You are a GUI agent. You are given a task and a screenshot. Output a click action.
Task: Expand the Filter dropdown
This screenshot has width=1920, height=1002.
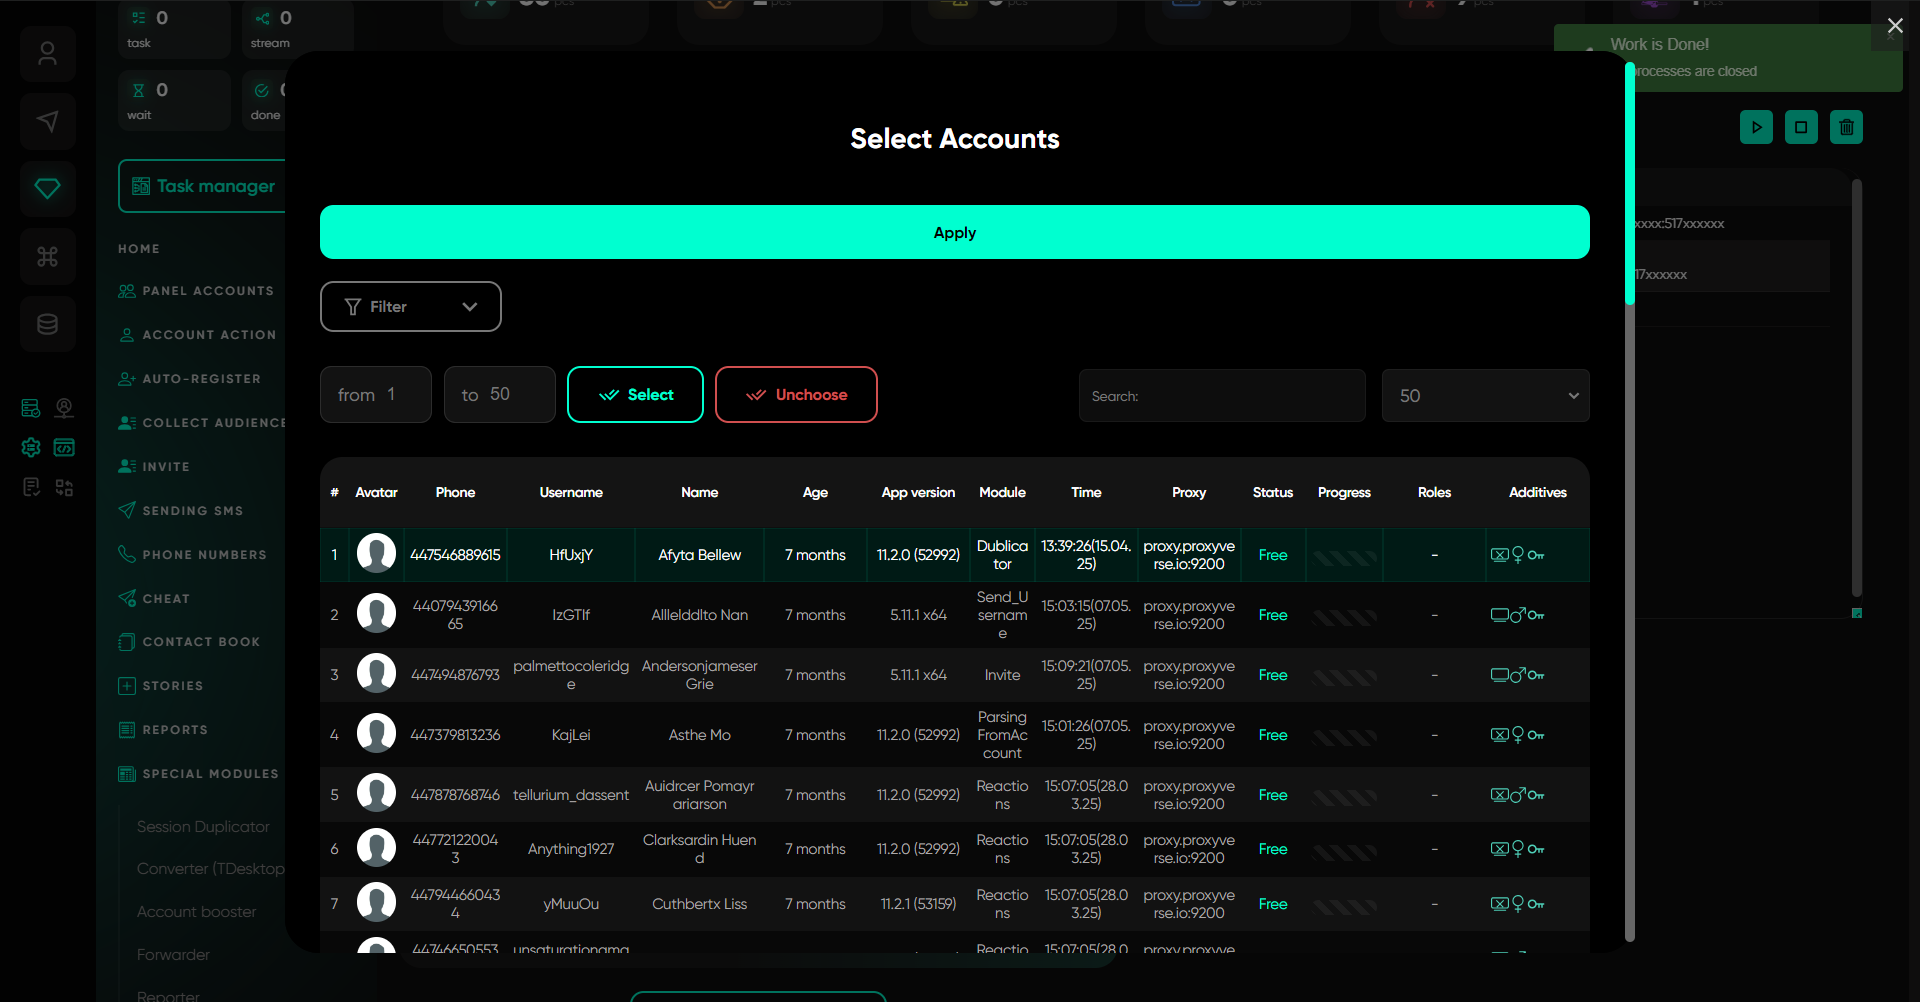tap(410, 307)
